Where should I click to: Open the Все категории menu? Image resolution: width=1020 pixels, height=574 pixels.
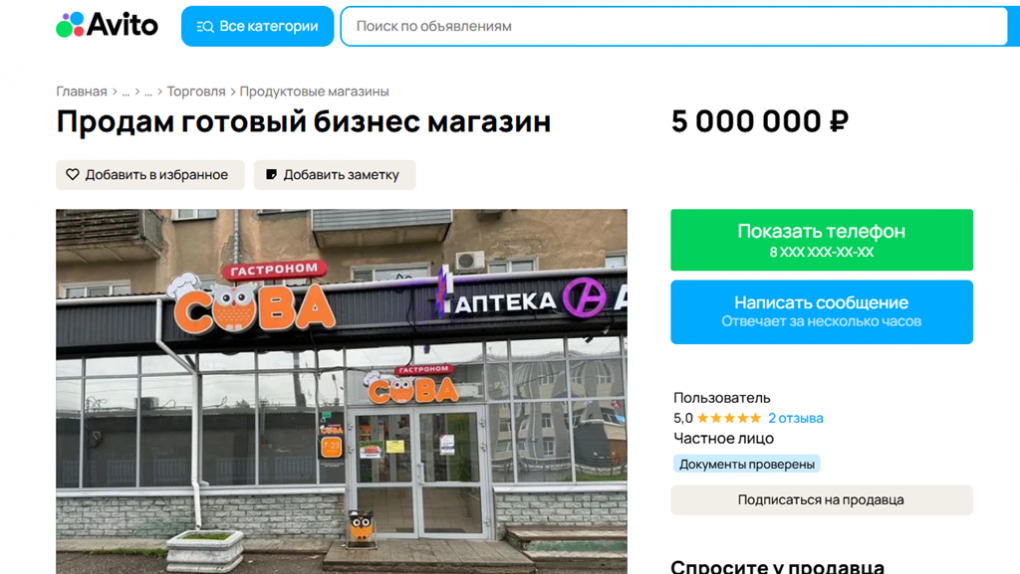point(258,26)
